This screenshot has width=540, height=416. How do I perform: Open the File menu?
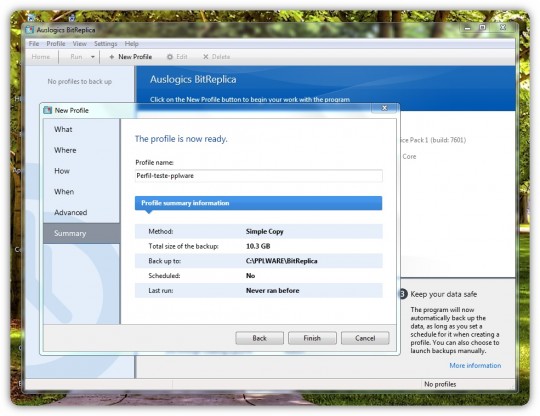[34, 44]
